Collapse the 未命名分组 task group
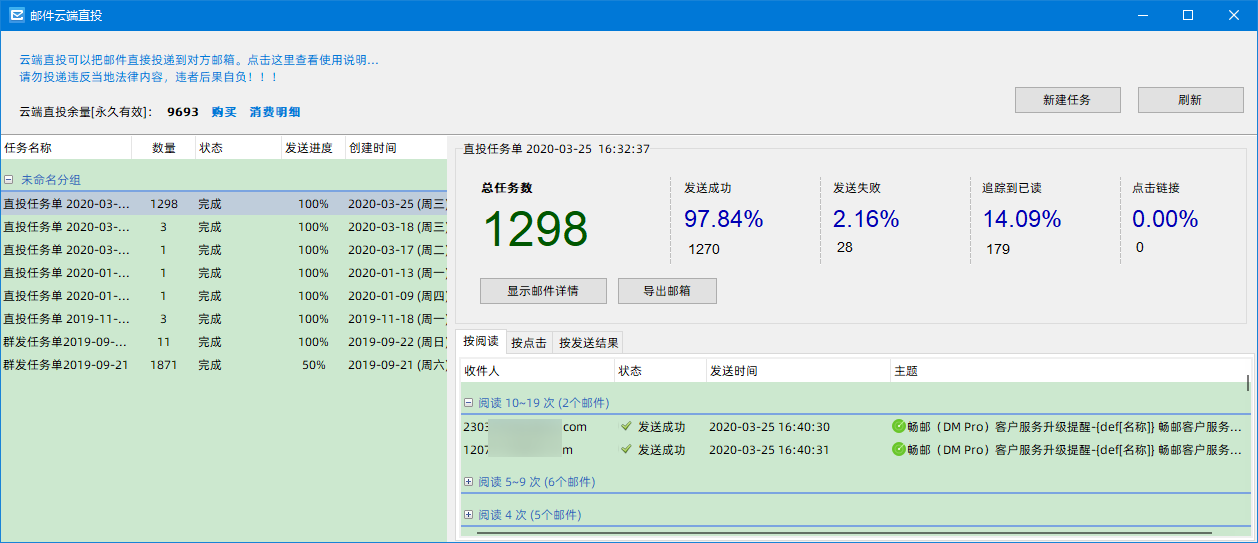Image resolution: width=1258 pixels, height=543 pixels. tap(8, 180)
